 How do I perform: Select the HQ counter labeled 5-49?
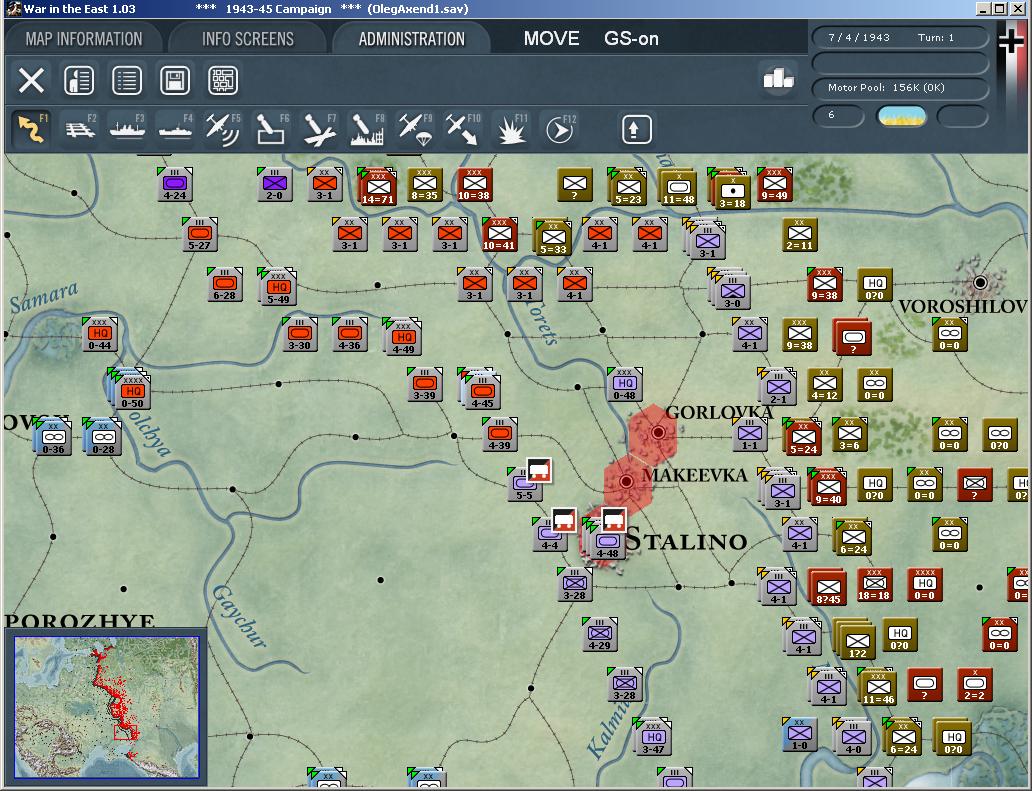pos(278,287)
